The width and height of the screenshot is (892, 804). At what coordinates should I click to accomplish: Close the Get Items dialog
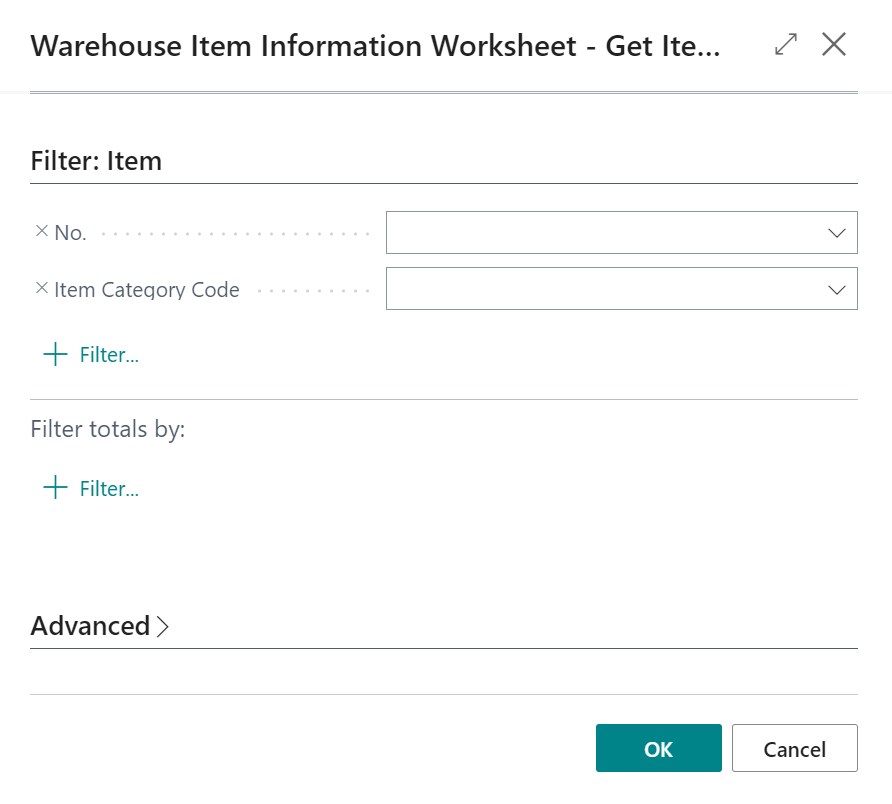coord(833,44)
